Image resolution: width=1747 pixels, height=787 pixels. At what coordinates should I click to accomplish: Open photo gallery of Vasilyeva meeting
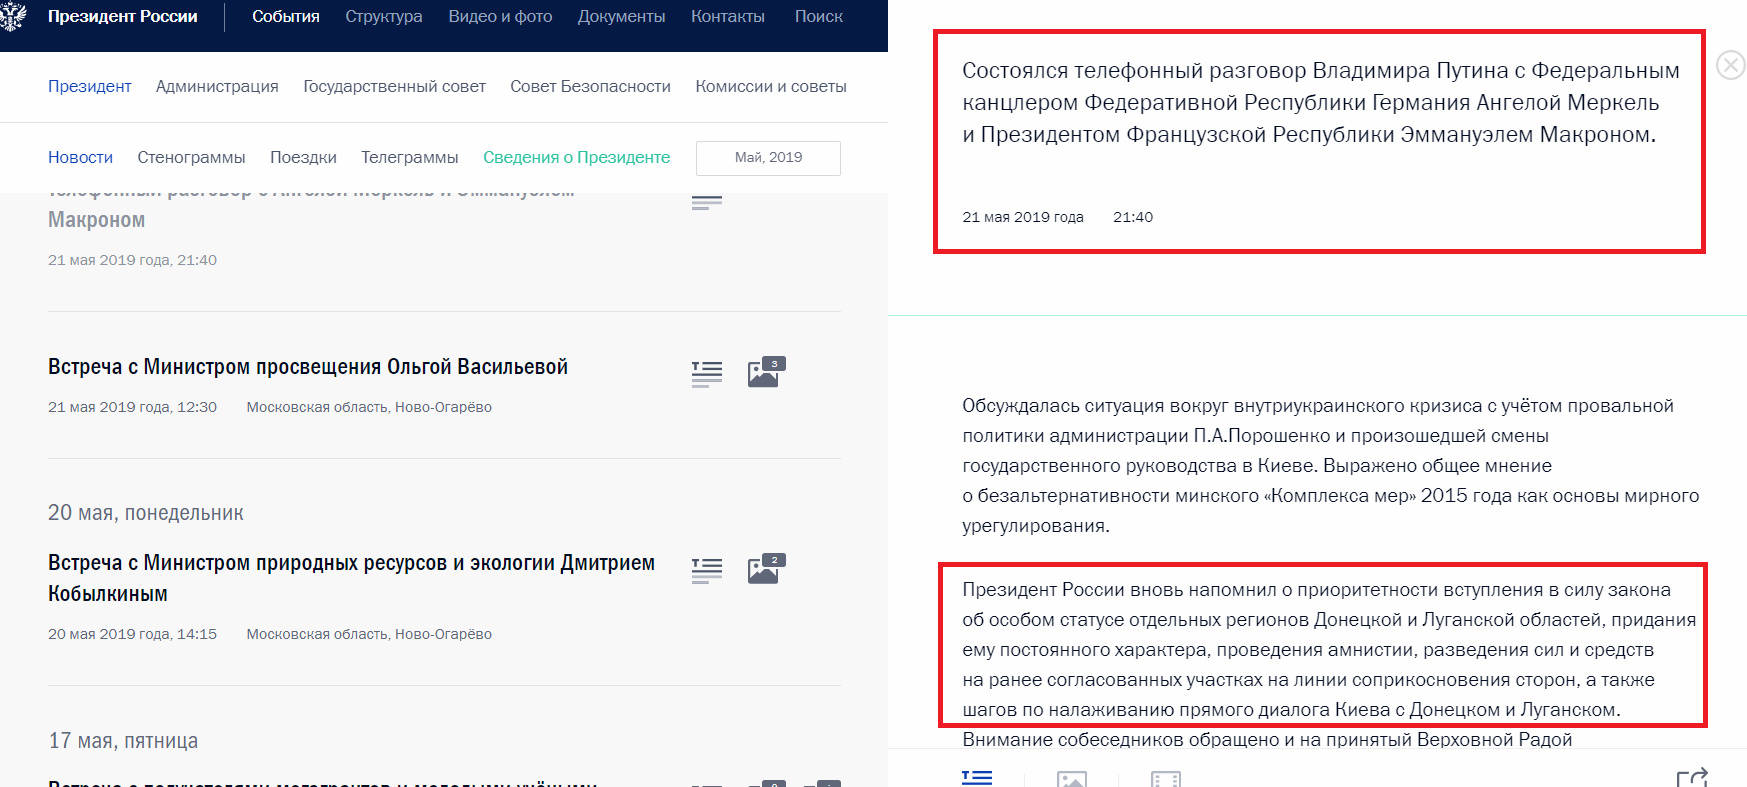tap(766, 372)
